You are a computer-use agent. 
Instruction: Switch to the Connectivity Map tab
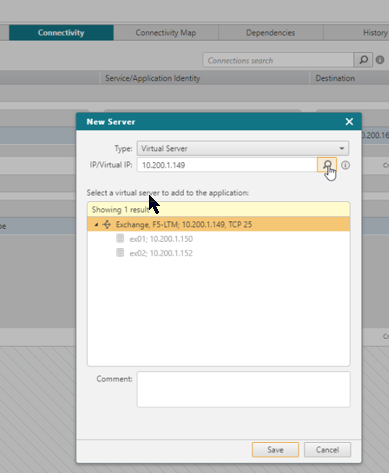click(x=166, y=33)
